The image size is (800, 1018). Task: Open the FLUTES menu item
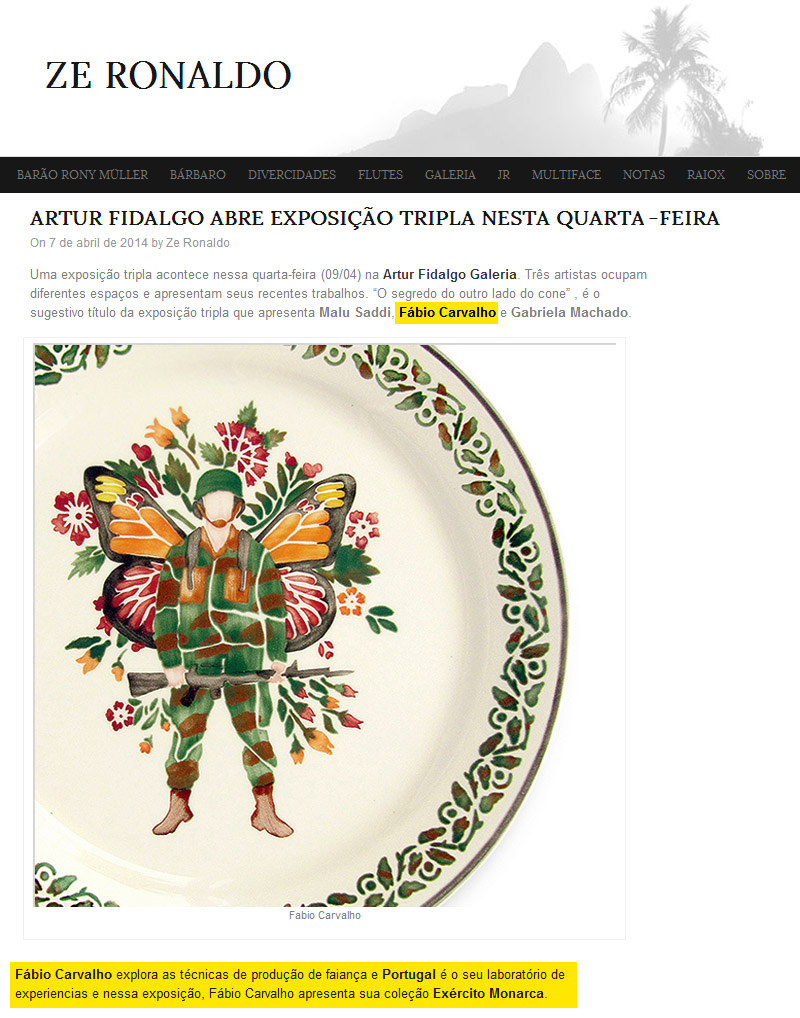(381, 175)
